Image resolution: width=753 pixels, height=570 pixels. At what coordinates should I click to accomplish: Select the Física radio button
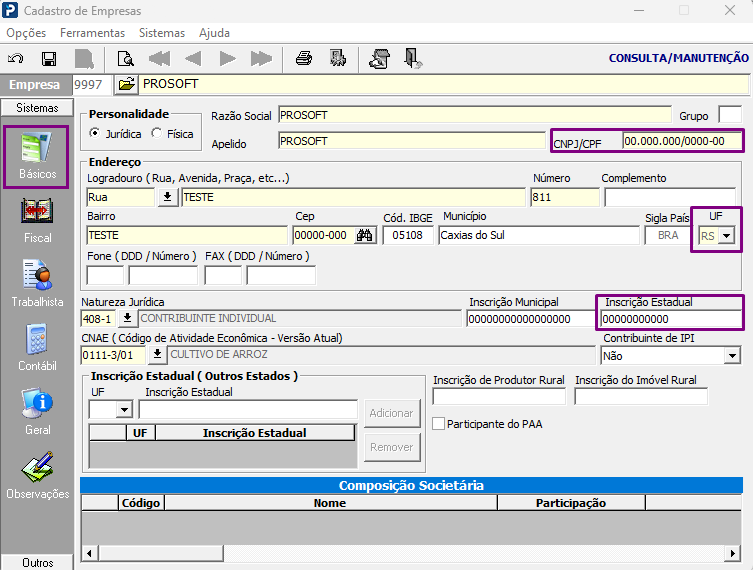pos(157,133)
